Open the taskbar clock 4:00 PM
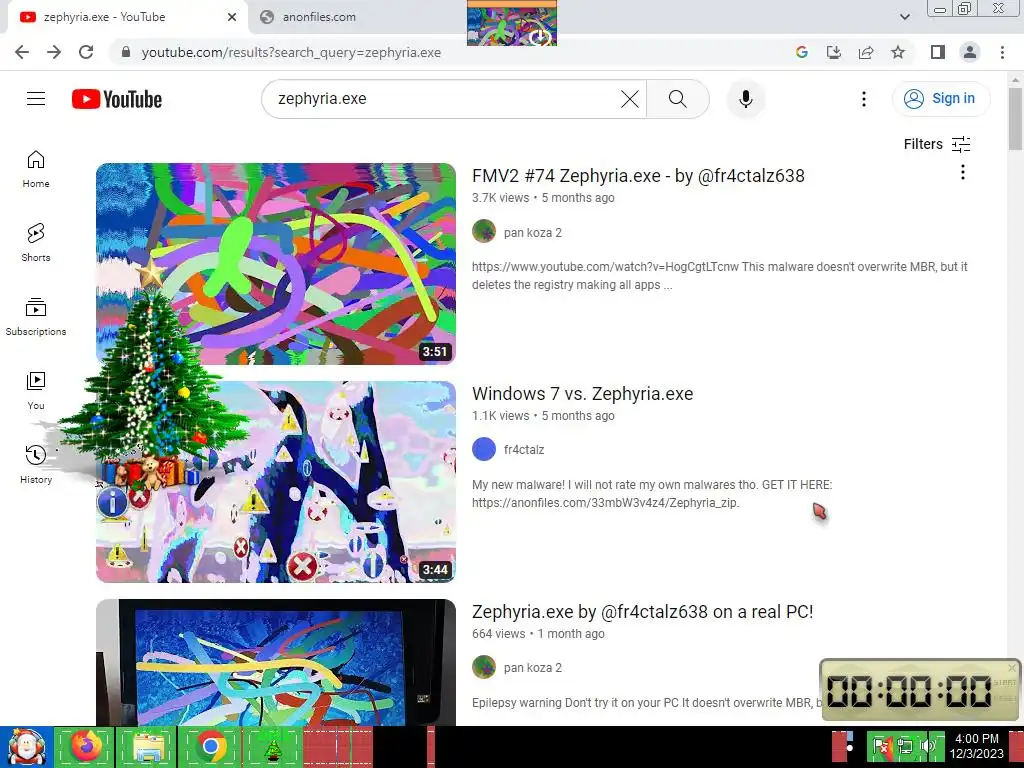 (x=976, y=746)
